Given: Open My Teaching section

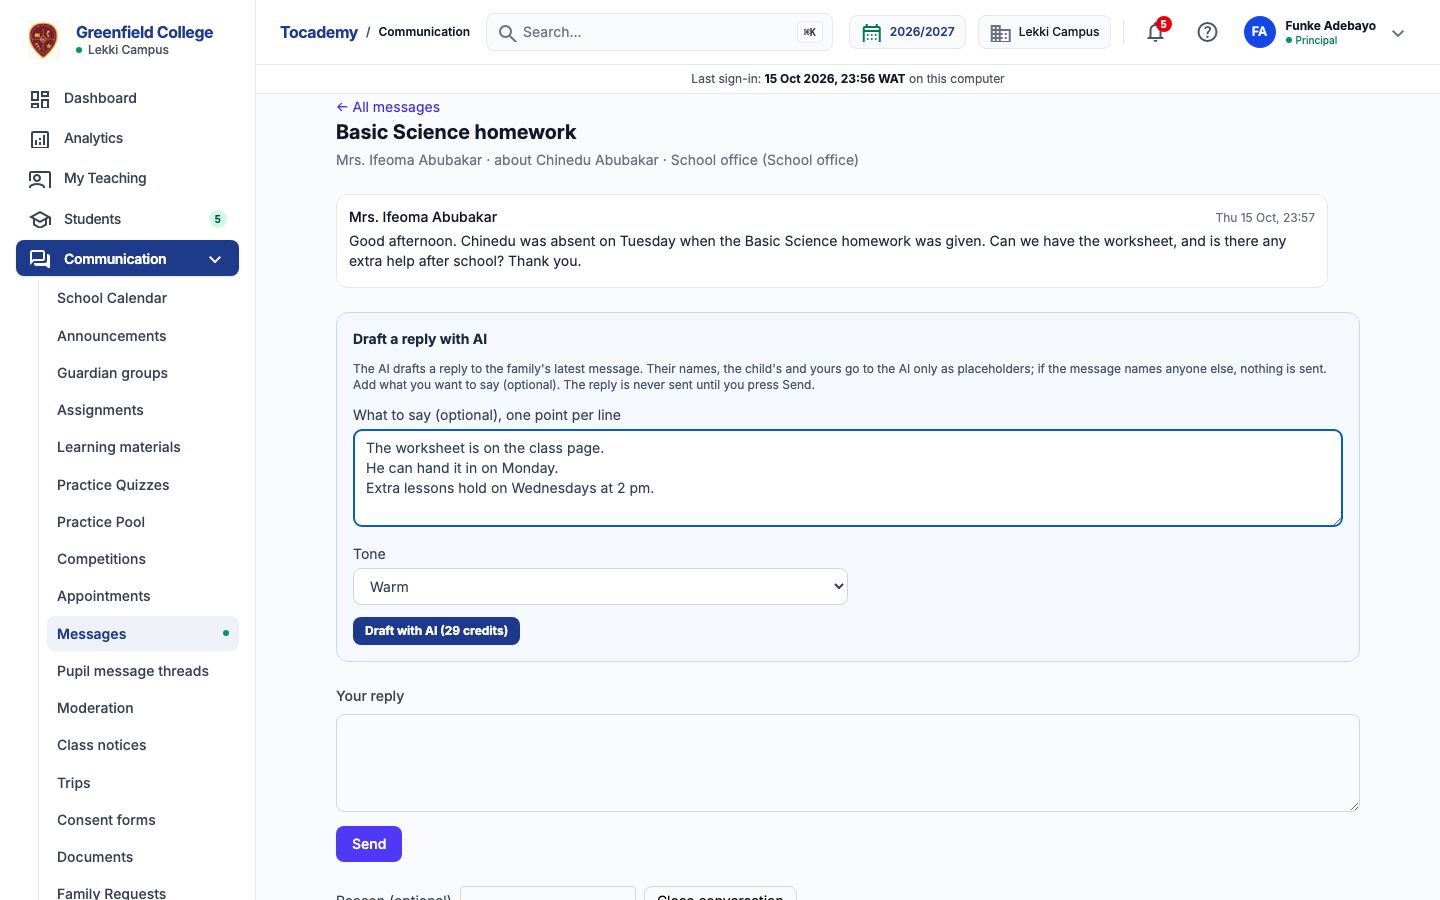Looking at the screenshot, I should coord(127,178).
